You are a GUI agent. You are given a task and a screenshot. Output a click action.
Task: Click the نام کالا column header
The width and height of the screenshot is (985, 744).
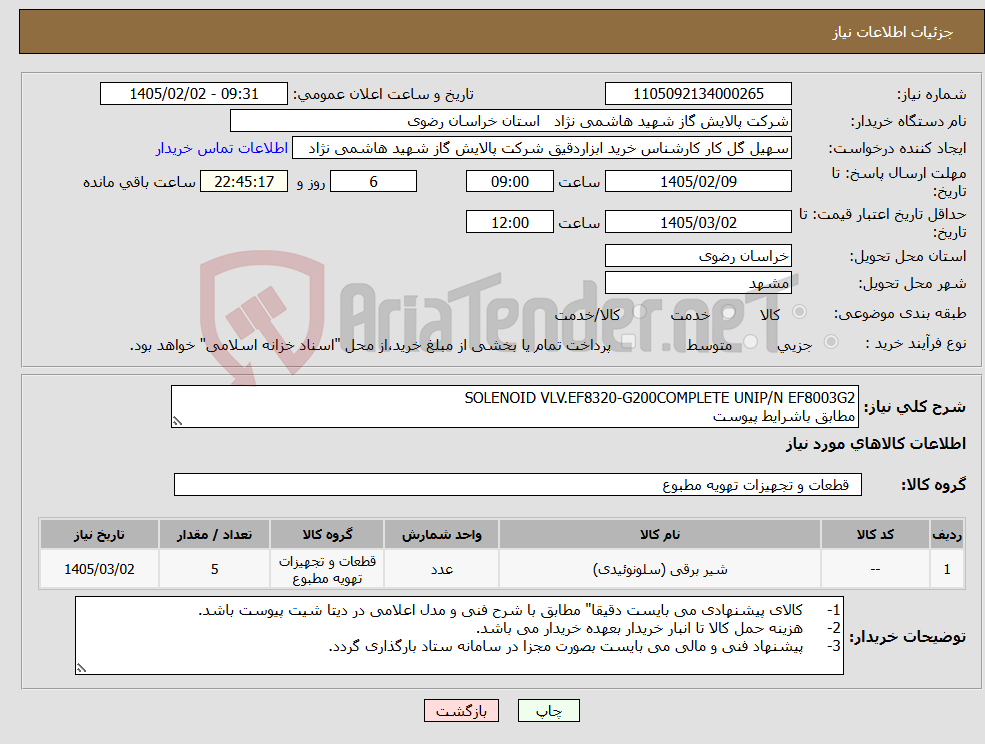click(x=660, y=534)
